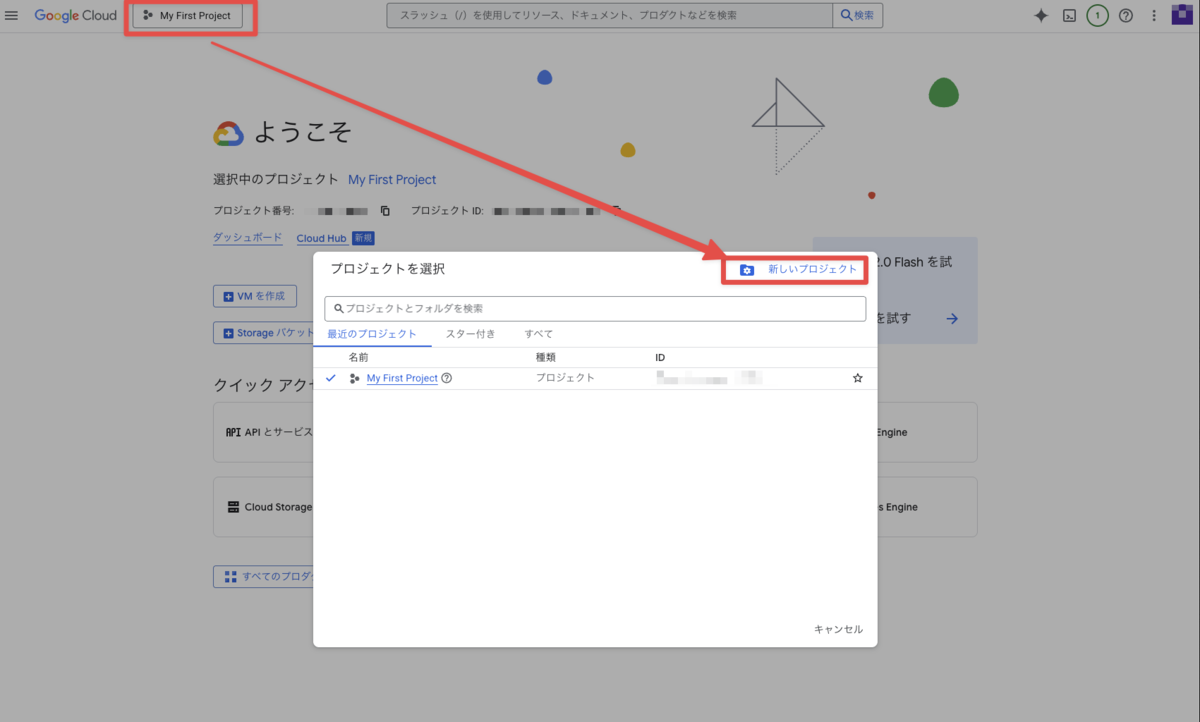Open the ダッシュボード link
This screenshot has width=1200, height=722.
click(249, 238)
